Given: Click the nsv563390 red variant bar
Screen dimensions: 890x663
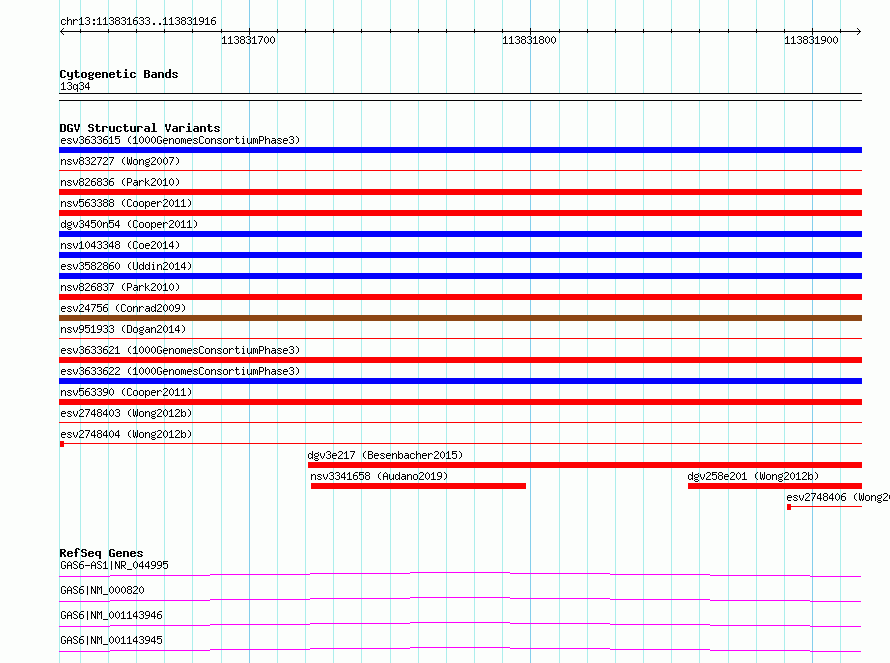Looking at the screenshot, I should pos(460,402).
